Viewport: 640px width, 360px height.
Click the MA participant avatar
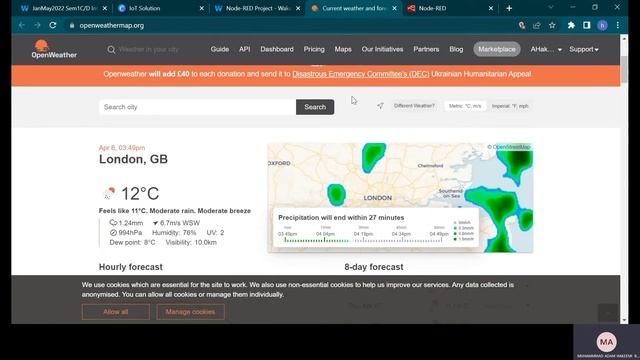[606, 342]
